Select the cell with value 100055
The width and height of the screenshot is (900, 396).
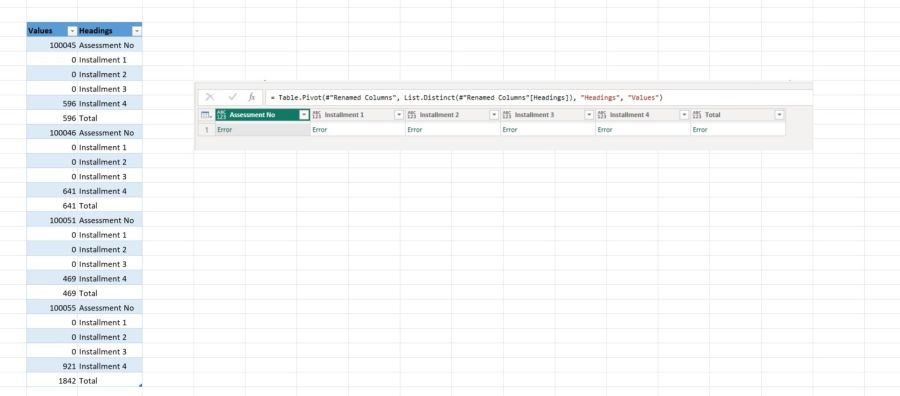coord(52,308)
